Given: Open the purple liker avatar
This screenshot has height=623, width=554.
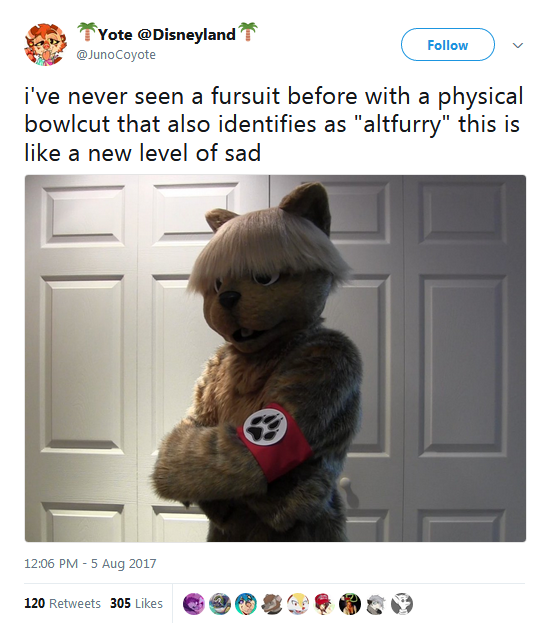Looking at the screenshot, I should [x=194, y=604].
